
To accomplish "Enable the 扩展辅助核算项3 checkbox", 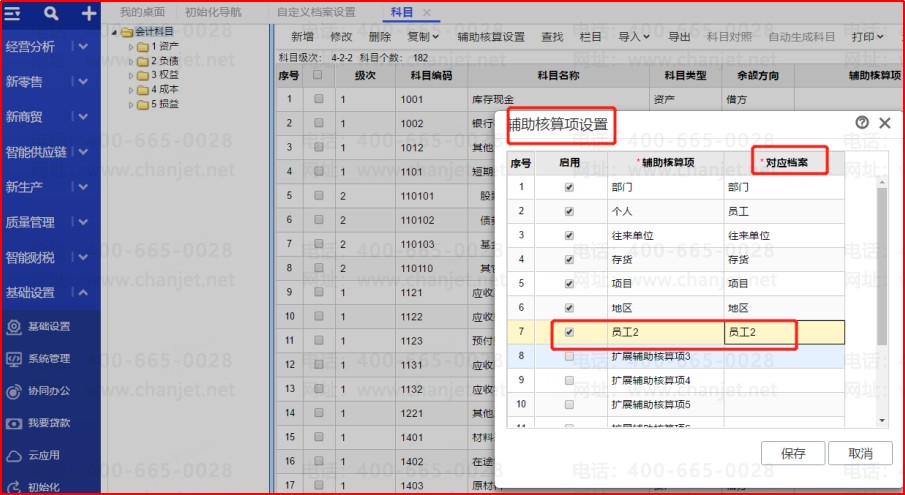I will (569, 356).
